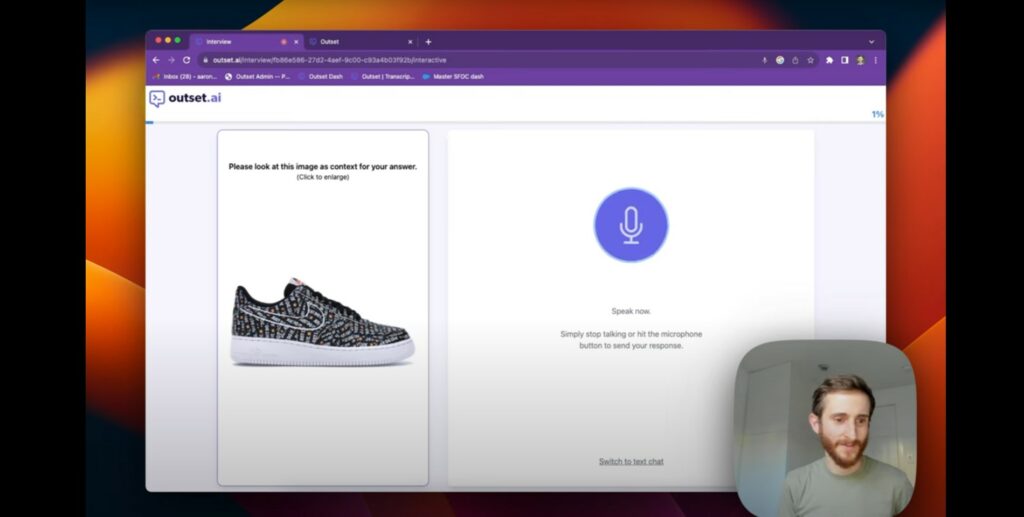Image resolution: width=1024 pixels, height=517 pixels.
Task: Click the outset.ai logo
Action: 185,98
